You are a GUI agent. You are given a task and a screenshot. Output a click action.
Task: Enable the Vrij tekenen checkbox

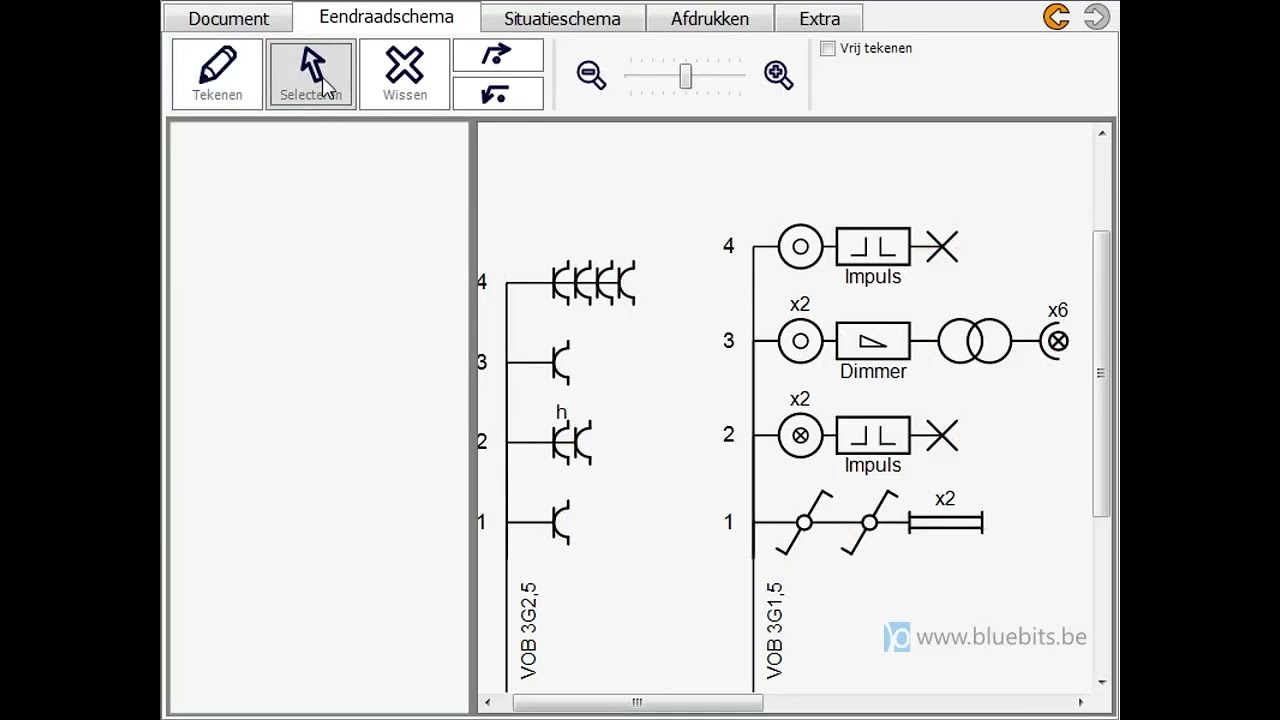(828, 48)
